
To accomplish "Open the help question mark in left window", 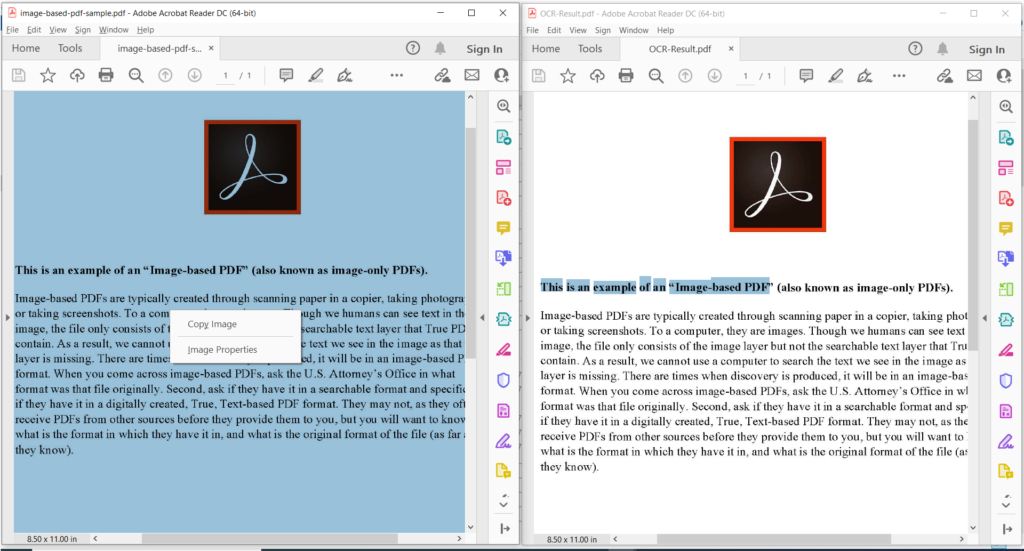I will tap(413, 48).
